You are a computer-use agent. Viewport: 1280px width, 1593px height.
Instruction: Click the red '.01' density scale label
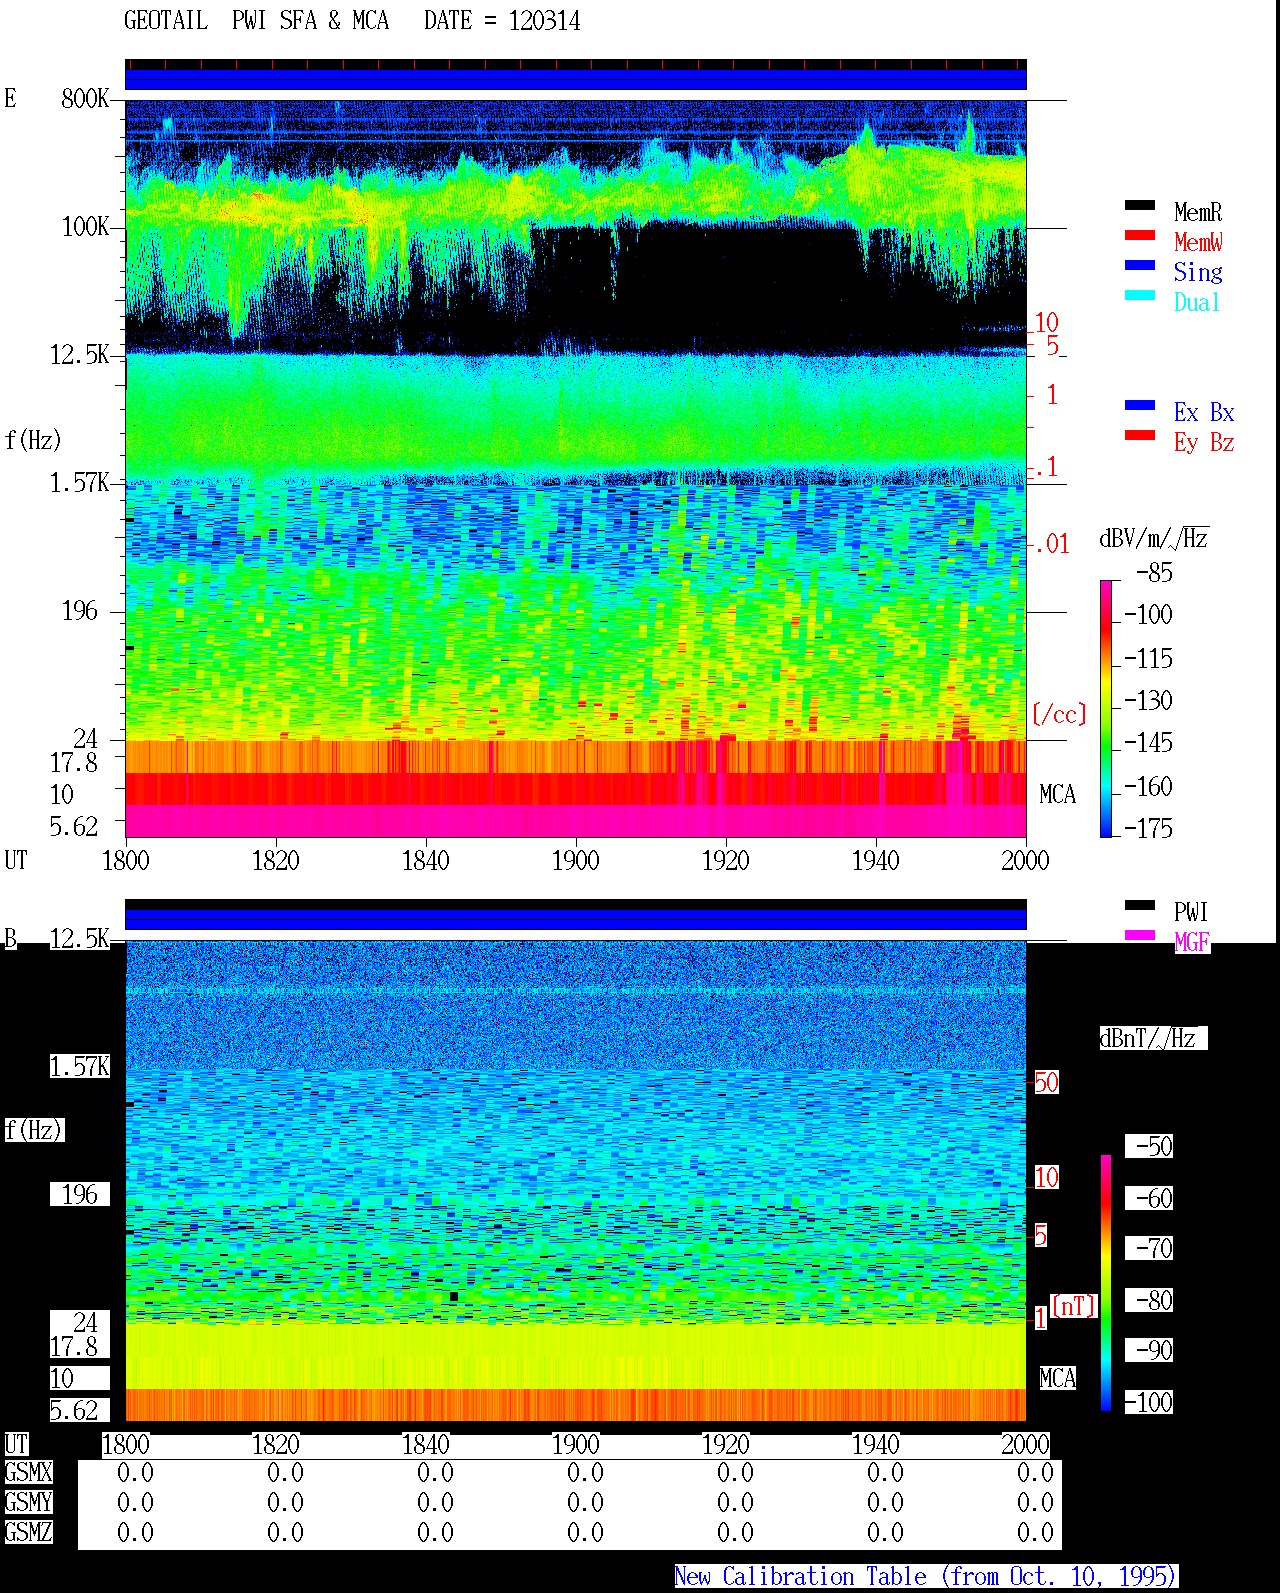[x=1051, y=544]
